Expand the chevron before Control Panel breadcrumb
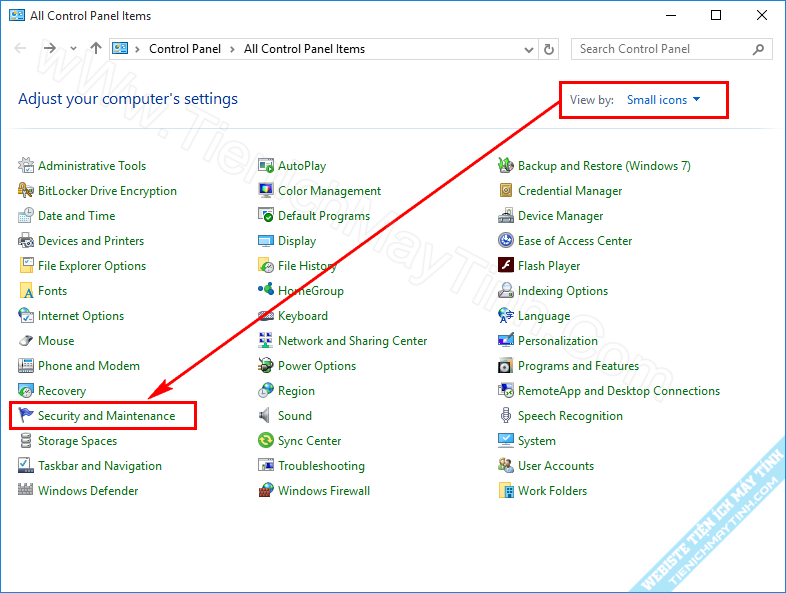 point(137,49)
